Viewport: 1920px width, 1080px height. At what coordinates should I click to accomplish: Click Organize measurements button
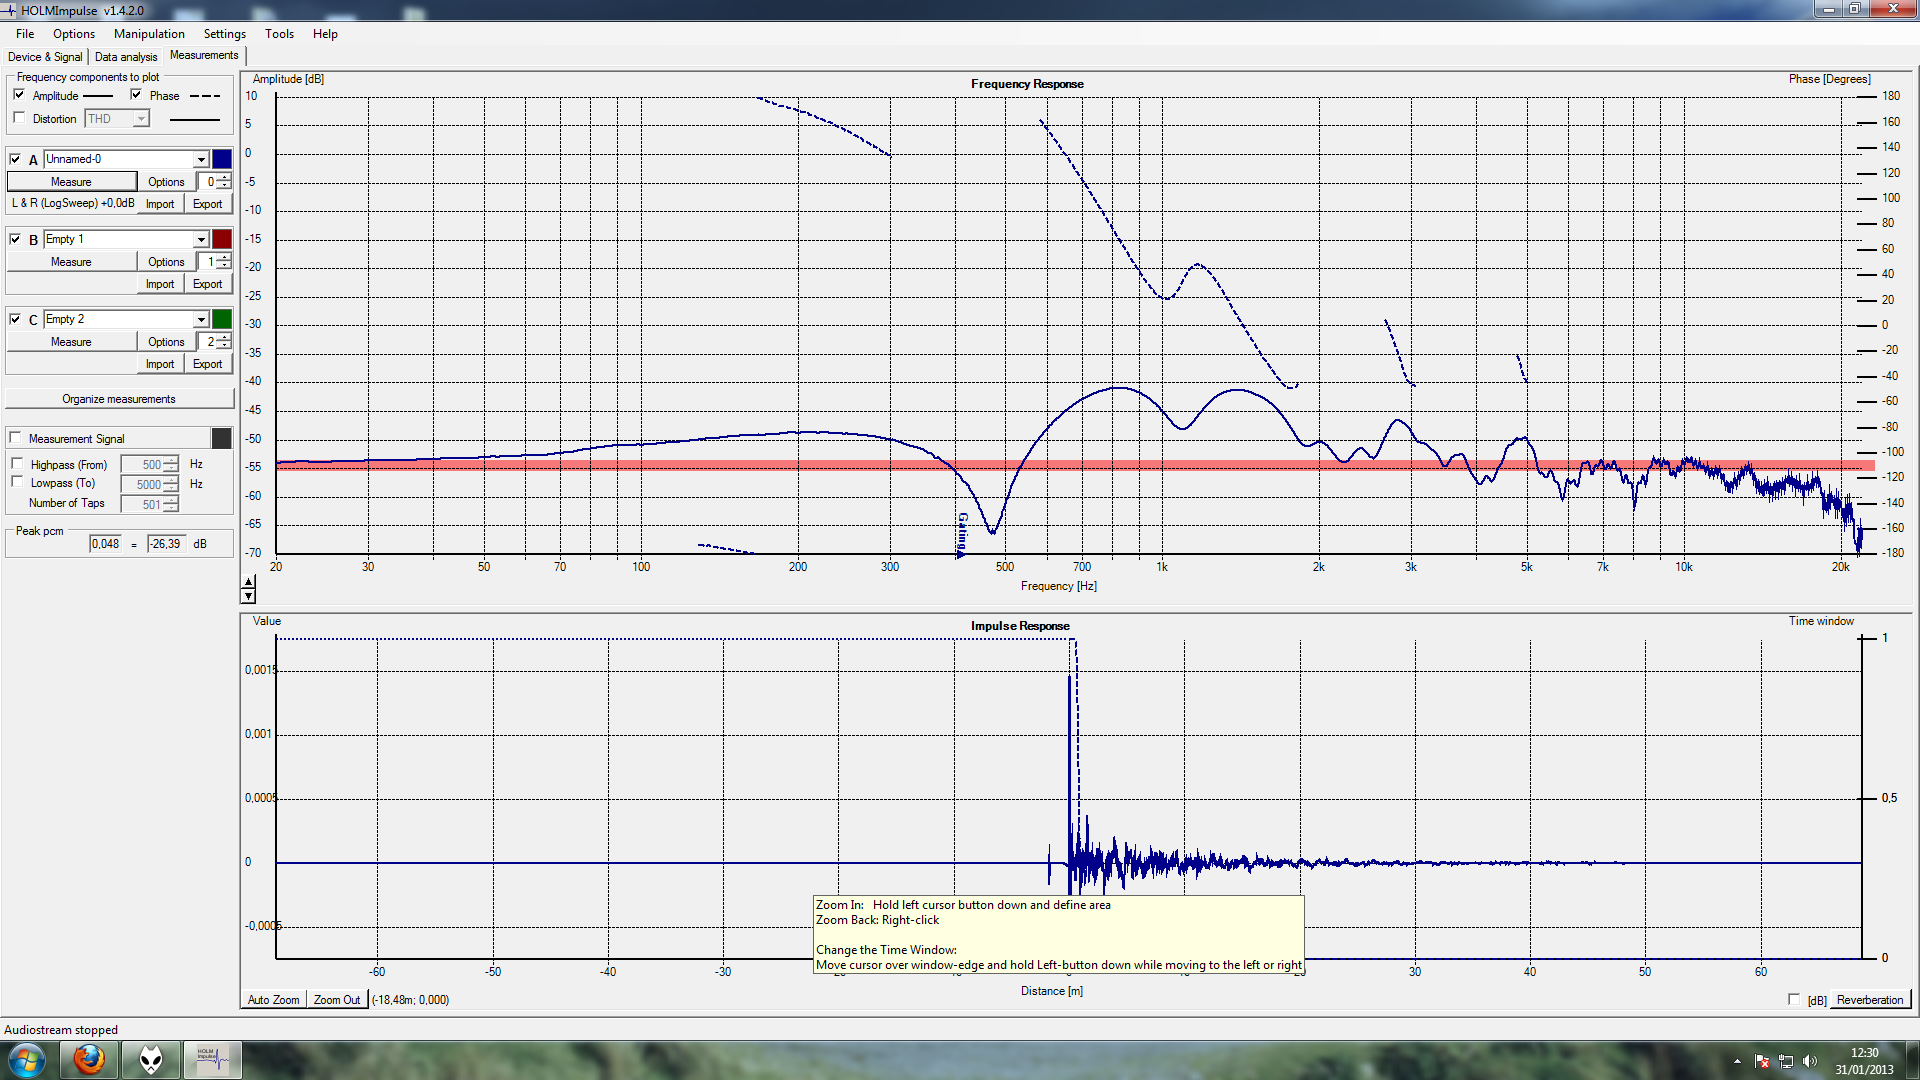(119, 399)
